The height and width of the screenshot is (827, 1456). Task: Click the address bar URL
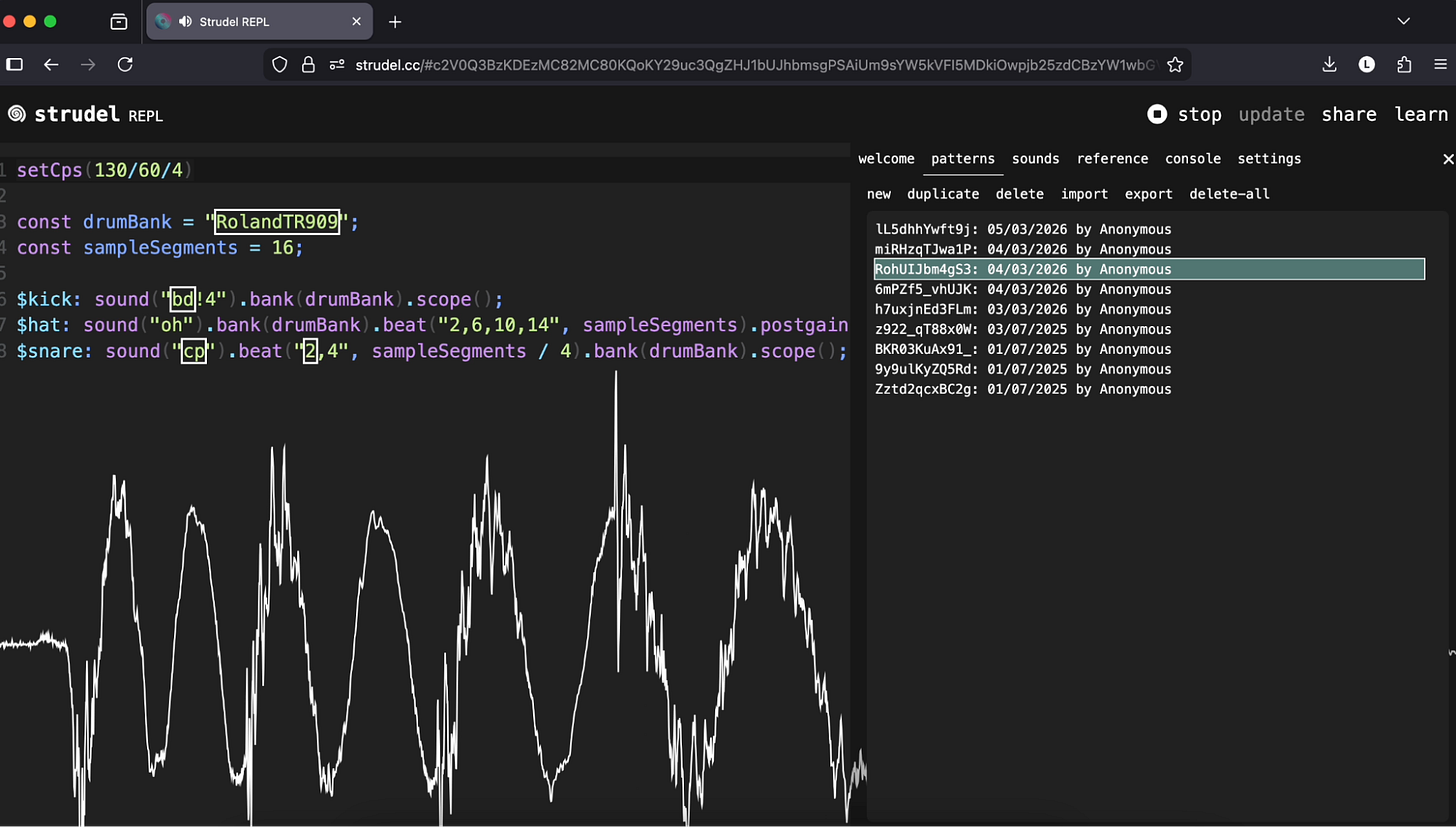coord(756,64)
